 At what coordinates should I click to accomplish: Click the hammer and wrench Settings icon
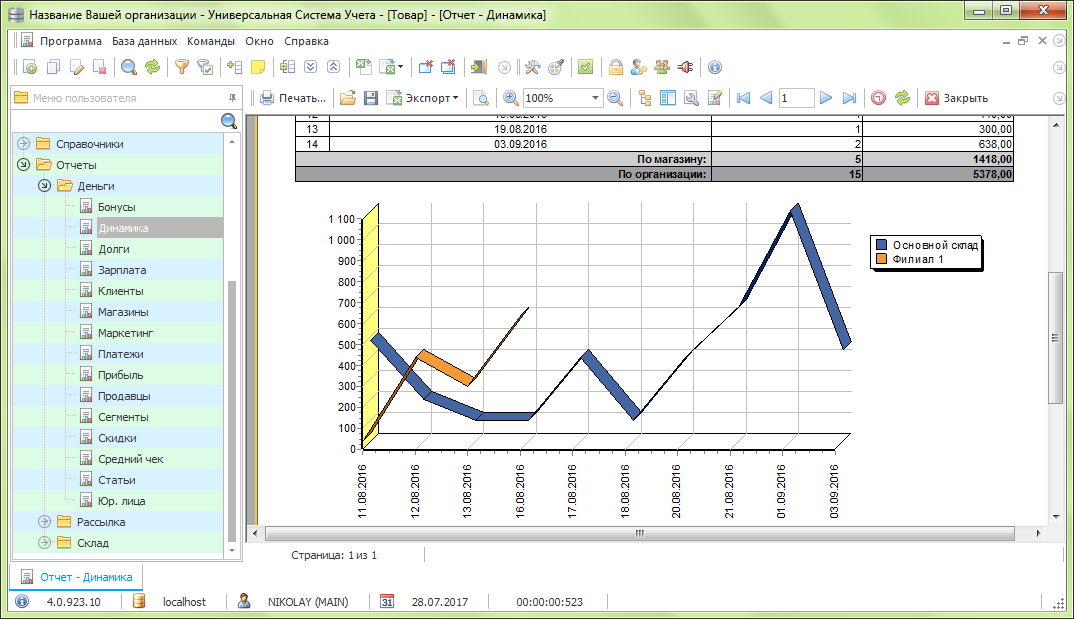533,67
